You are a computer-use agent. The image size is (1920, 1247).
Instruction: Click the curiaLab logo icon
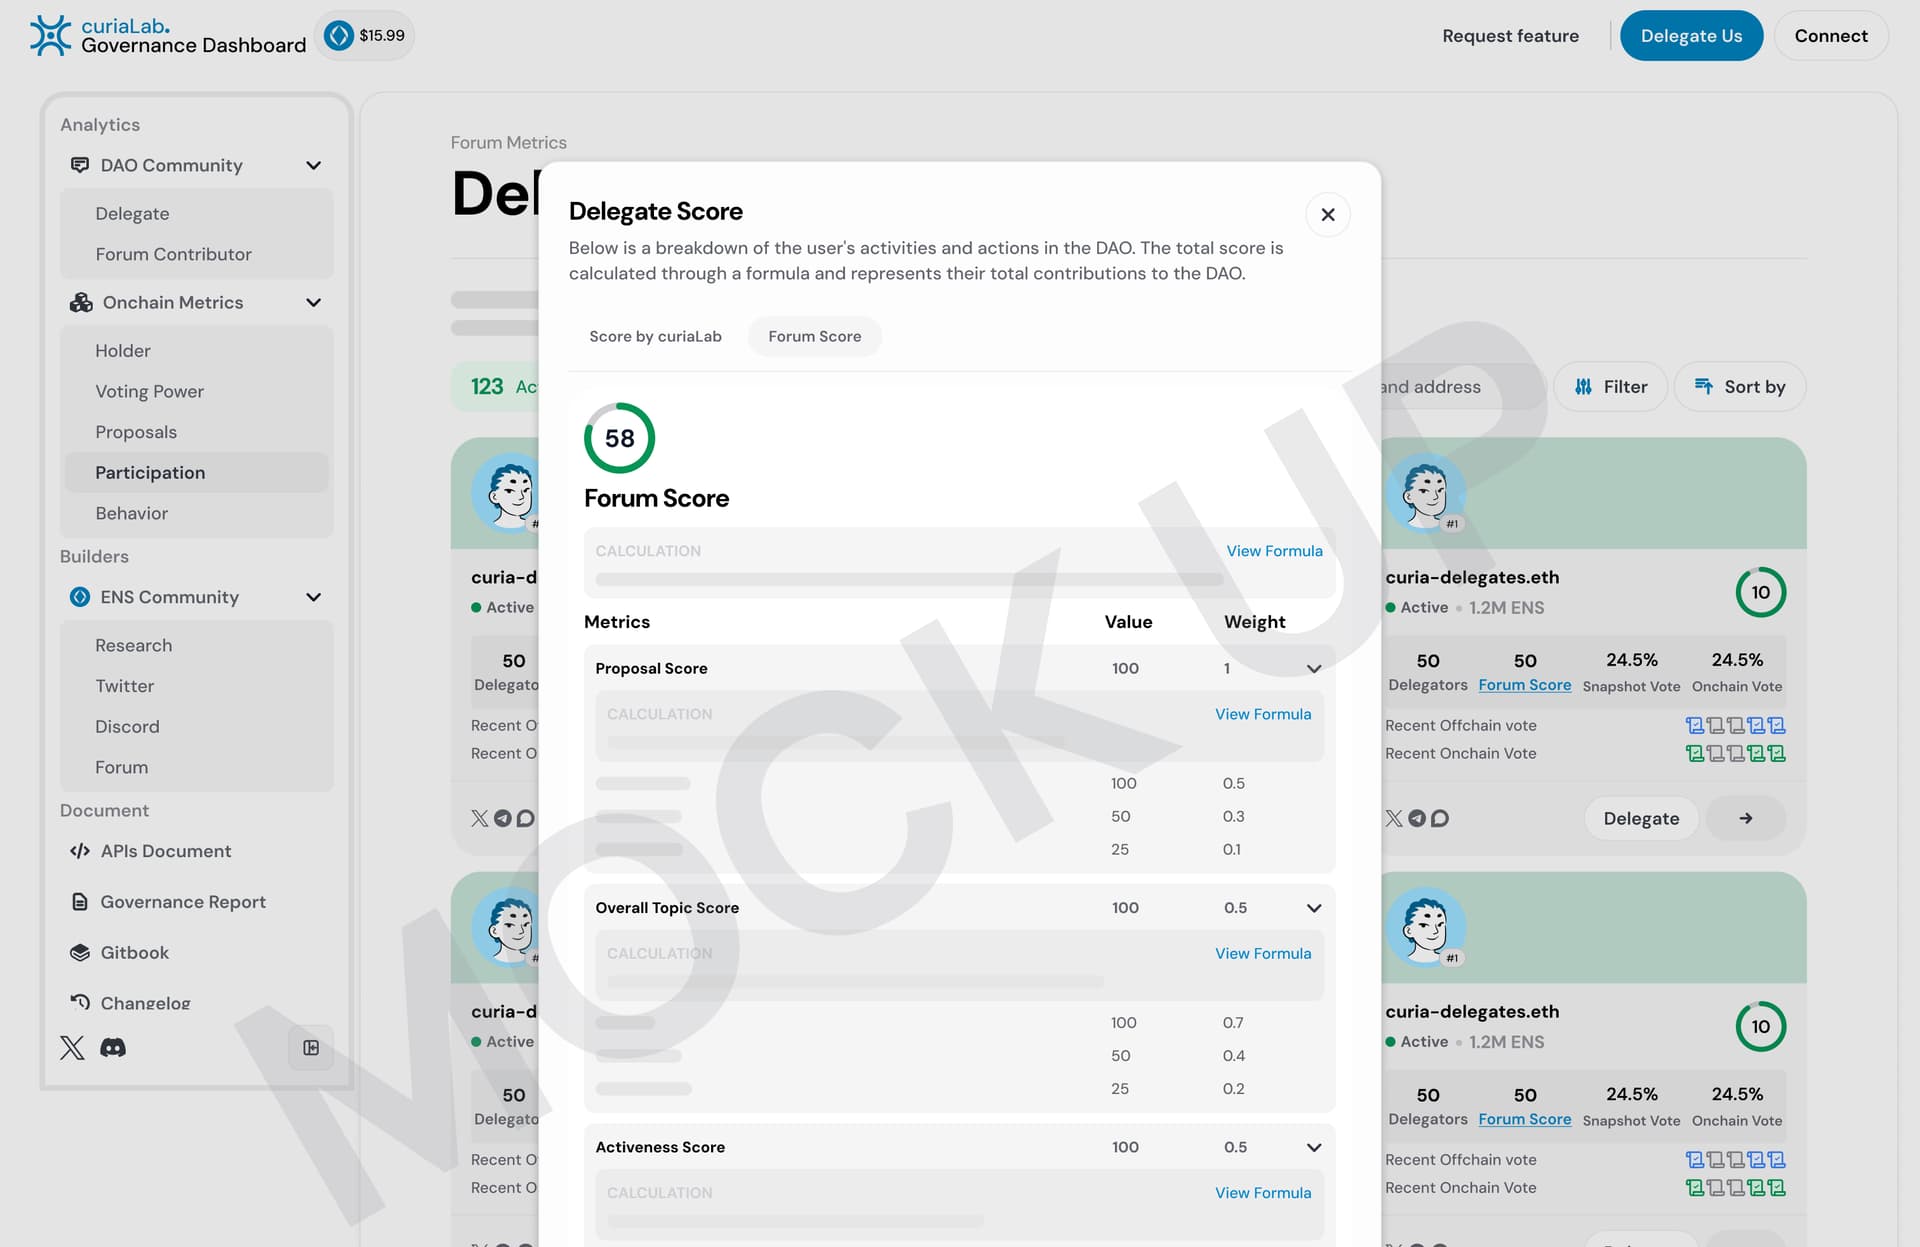(x=50, y=36)
